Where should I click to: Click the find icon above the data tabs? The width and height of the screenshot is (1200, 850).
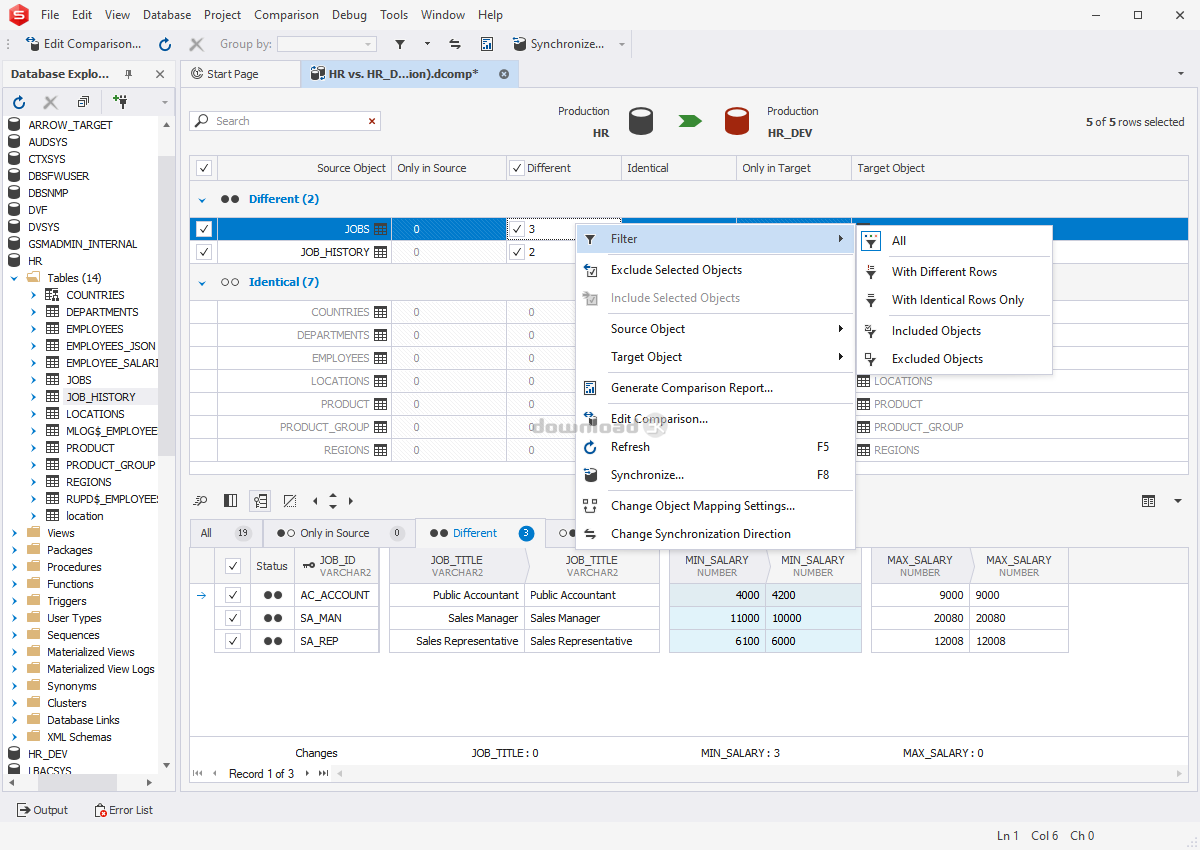tap(201, 501)
